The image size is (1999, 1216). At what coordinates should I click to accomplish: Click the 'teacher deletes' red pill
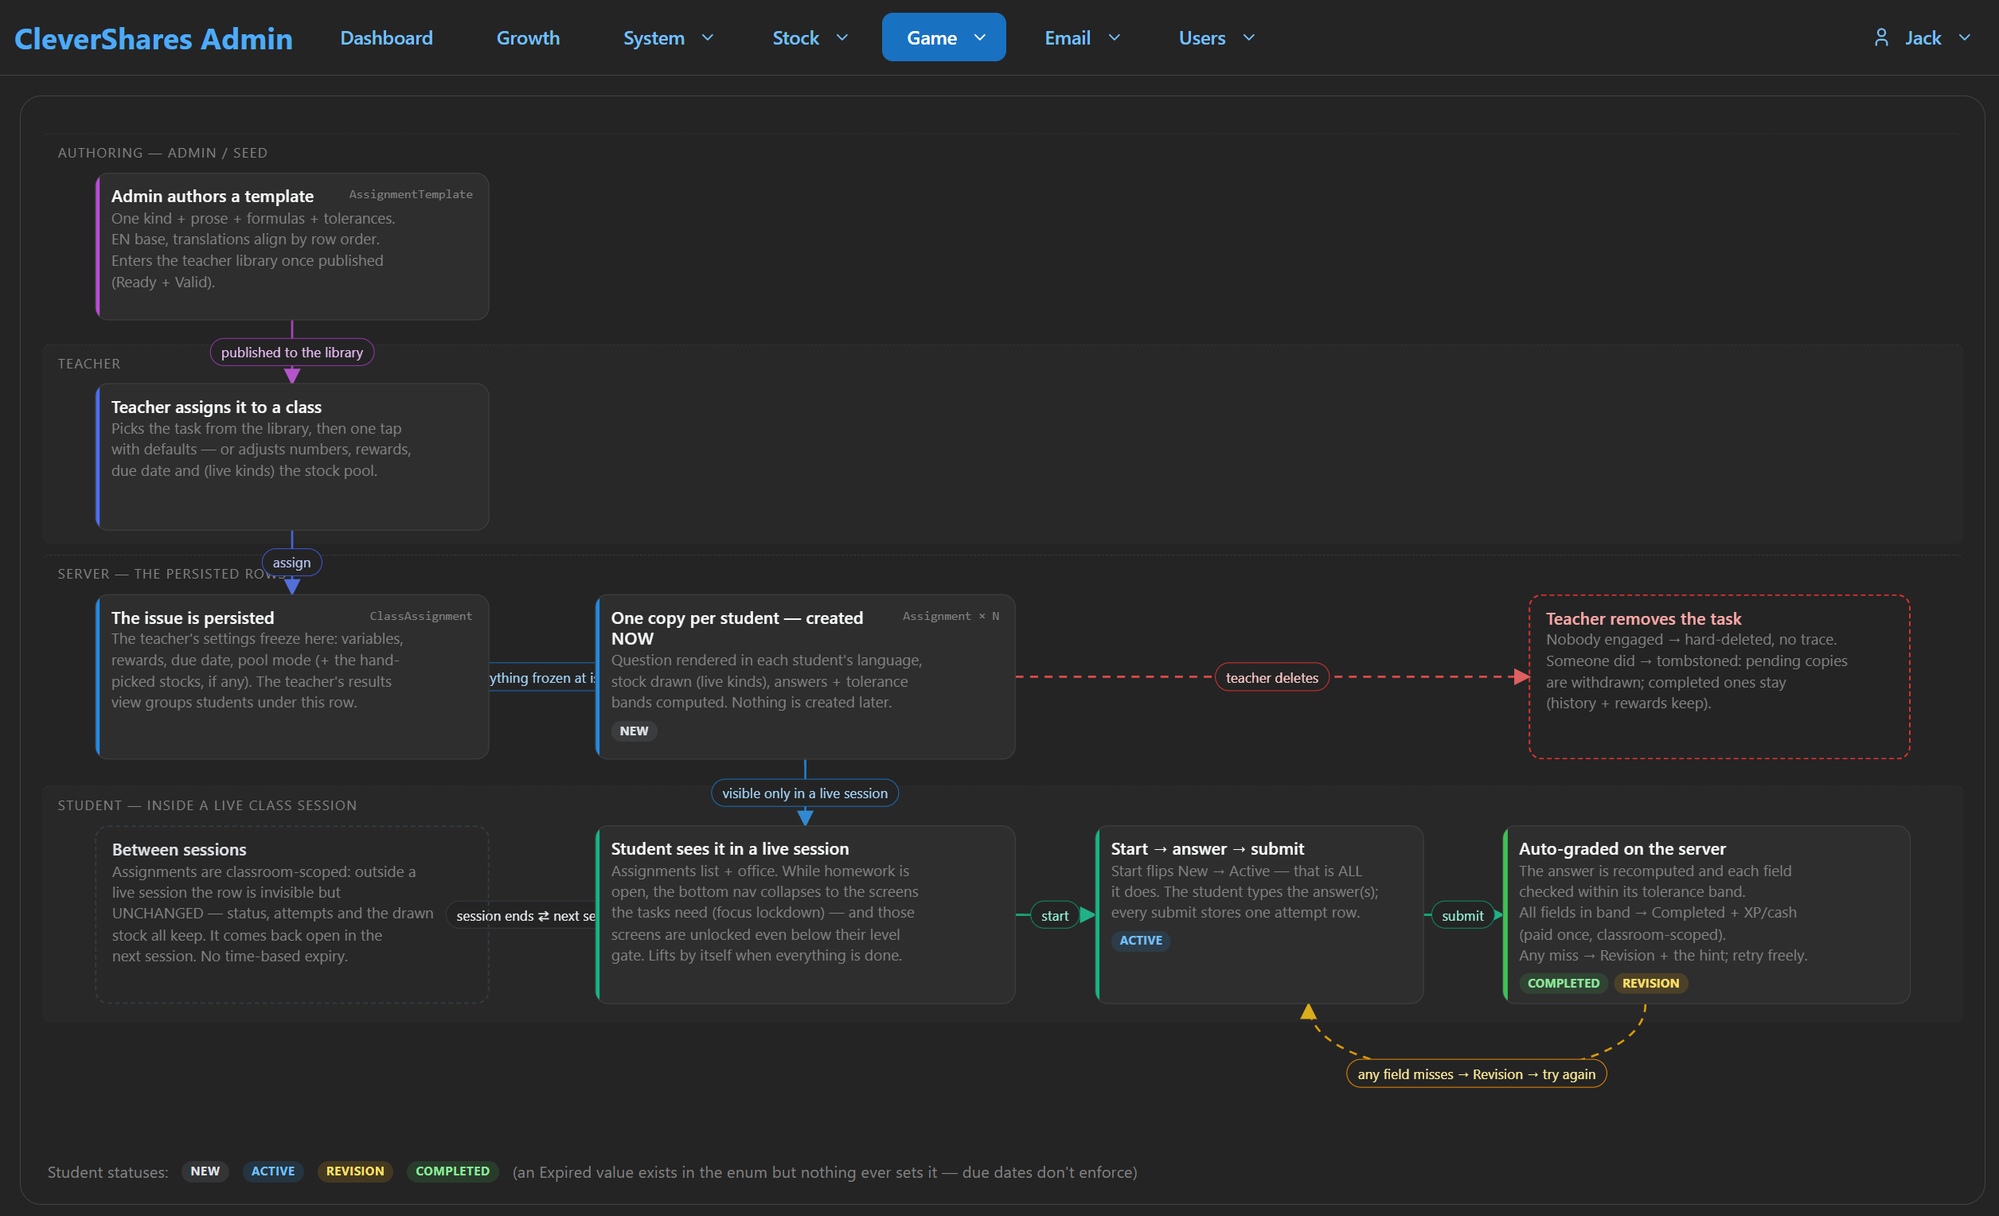[1272, 677]
